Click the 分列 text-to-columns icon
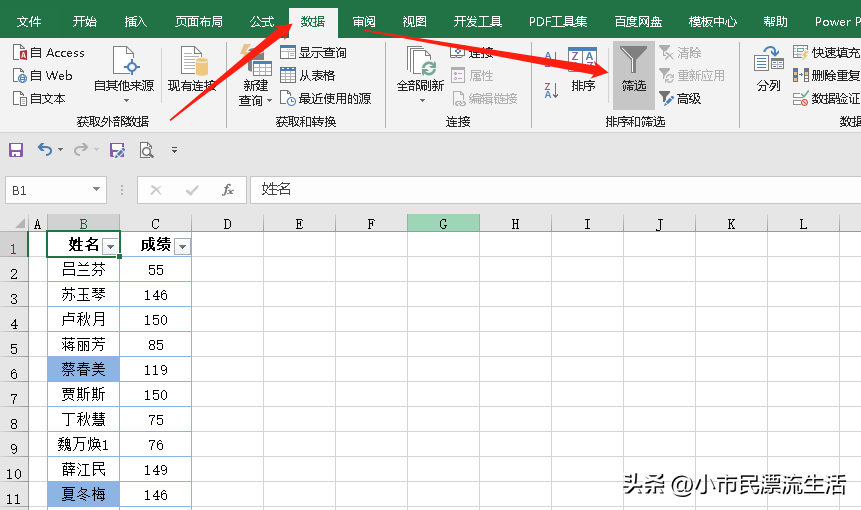The width and height of the screenshot is (861, 510). pyautogui.click(x=768, y=59)
